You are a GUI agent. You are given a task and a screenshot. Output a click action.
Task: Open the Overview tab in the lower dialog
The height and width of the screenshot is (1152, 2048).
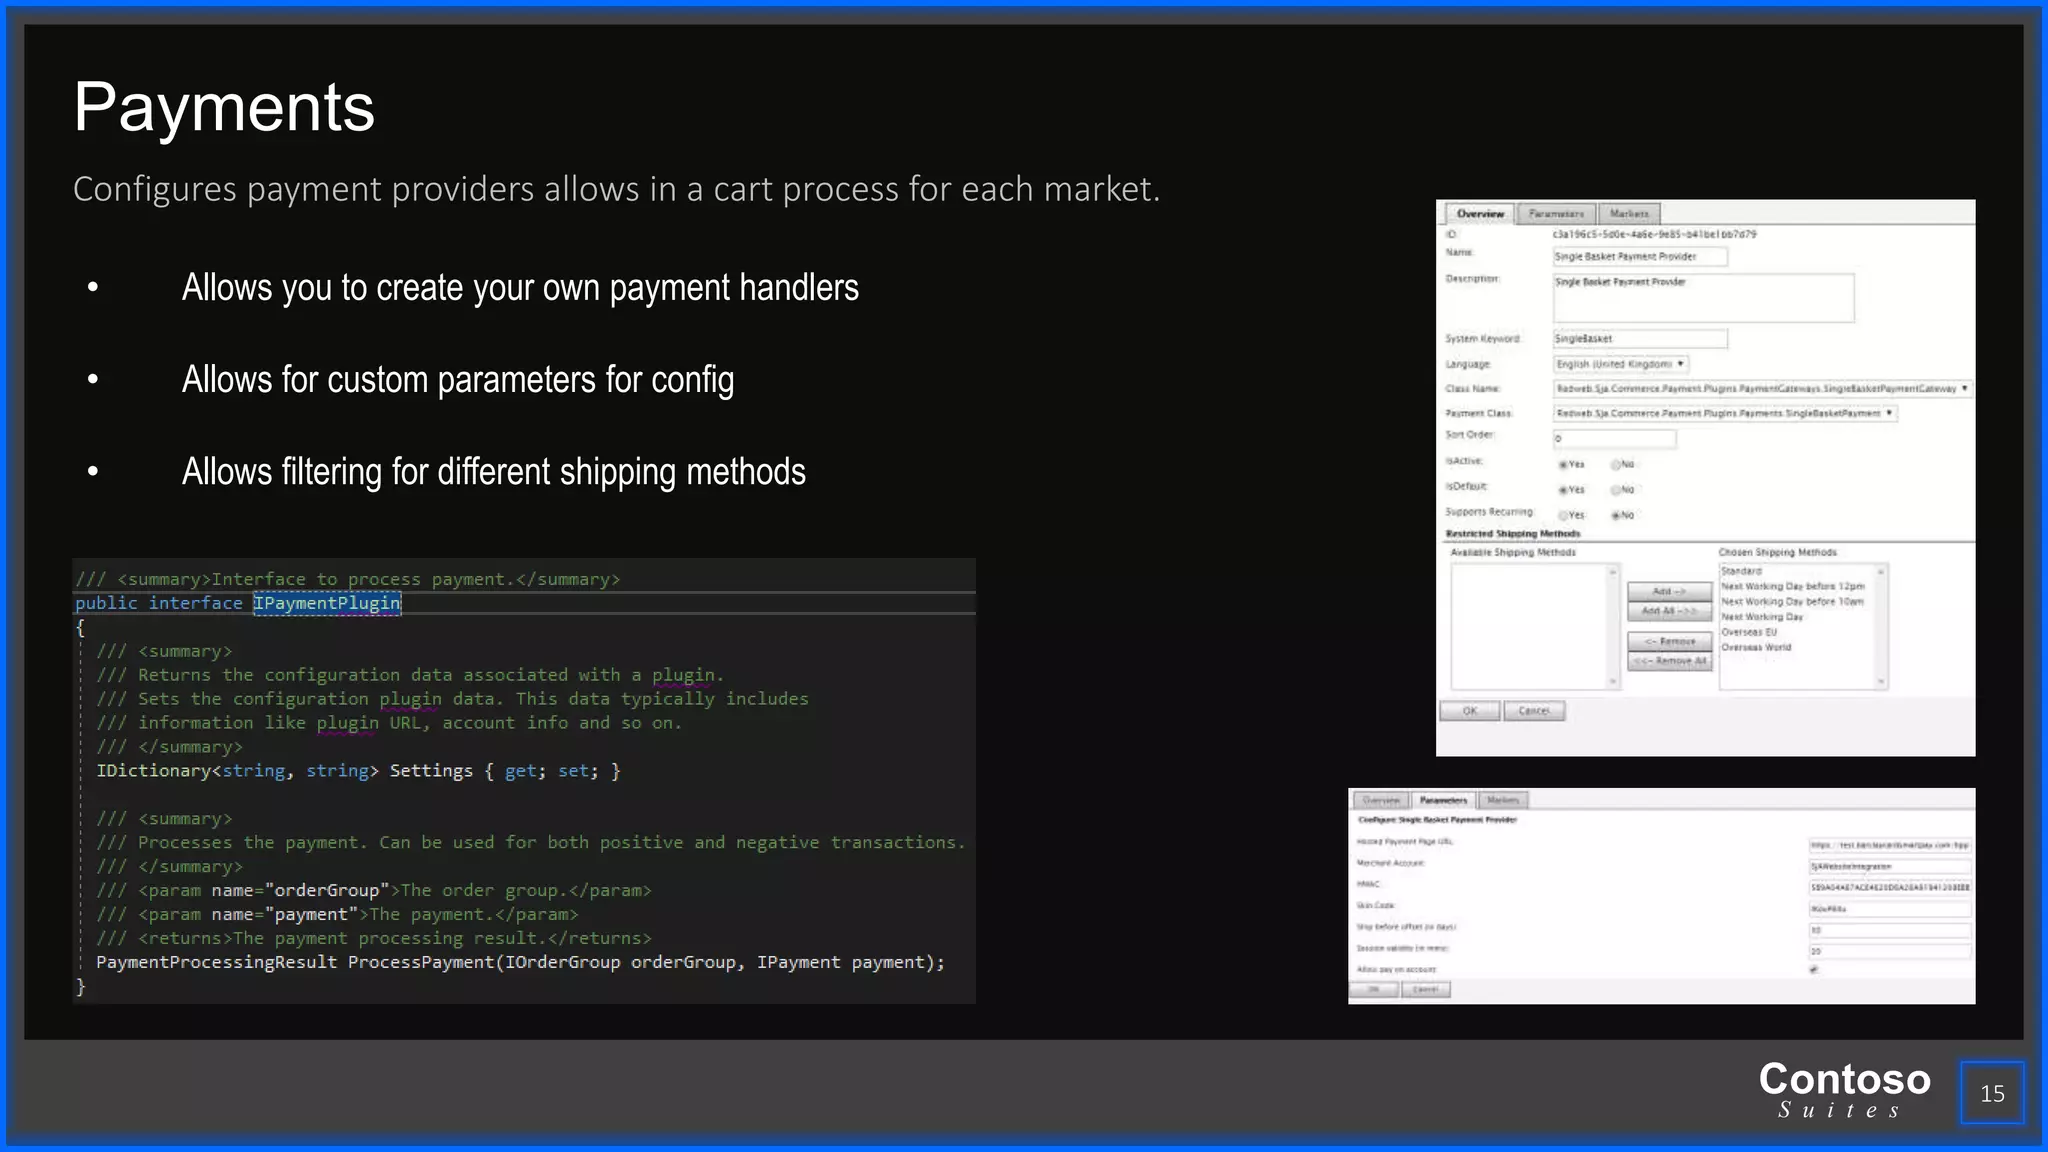[x=1381, y=800]
